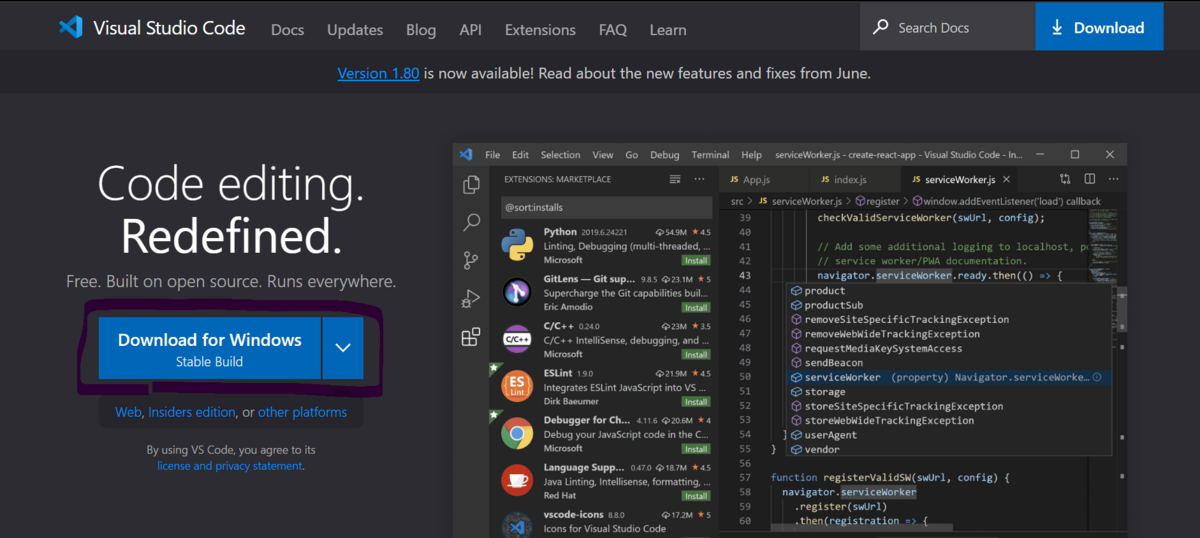Install the Red Hat Language Support extension

696,496
